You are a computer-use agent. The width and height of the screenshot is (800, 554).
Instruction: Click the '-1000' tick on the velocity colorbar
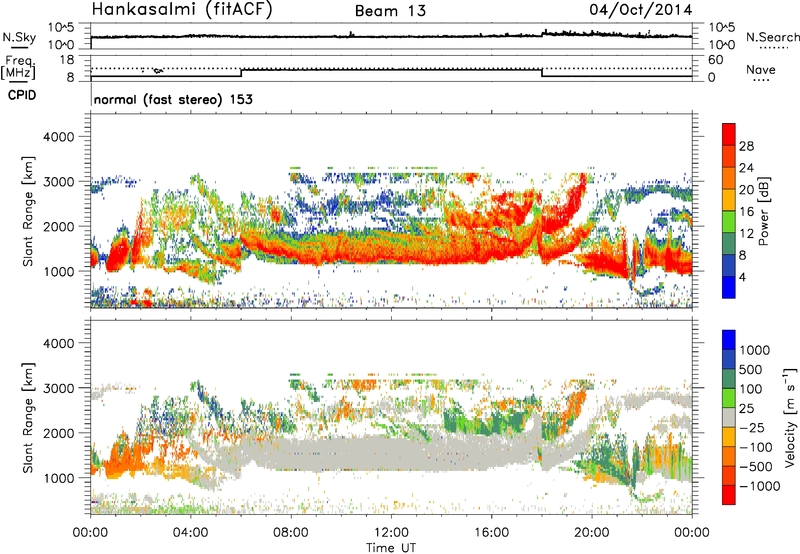[760, 486]
